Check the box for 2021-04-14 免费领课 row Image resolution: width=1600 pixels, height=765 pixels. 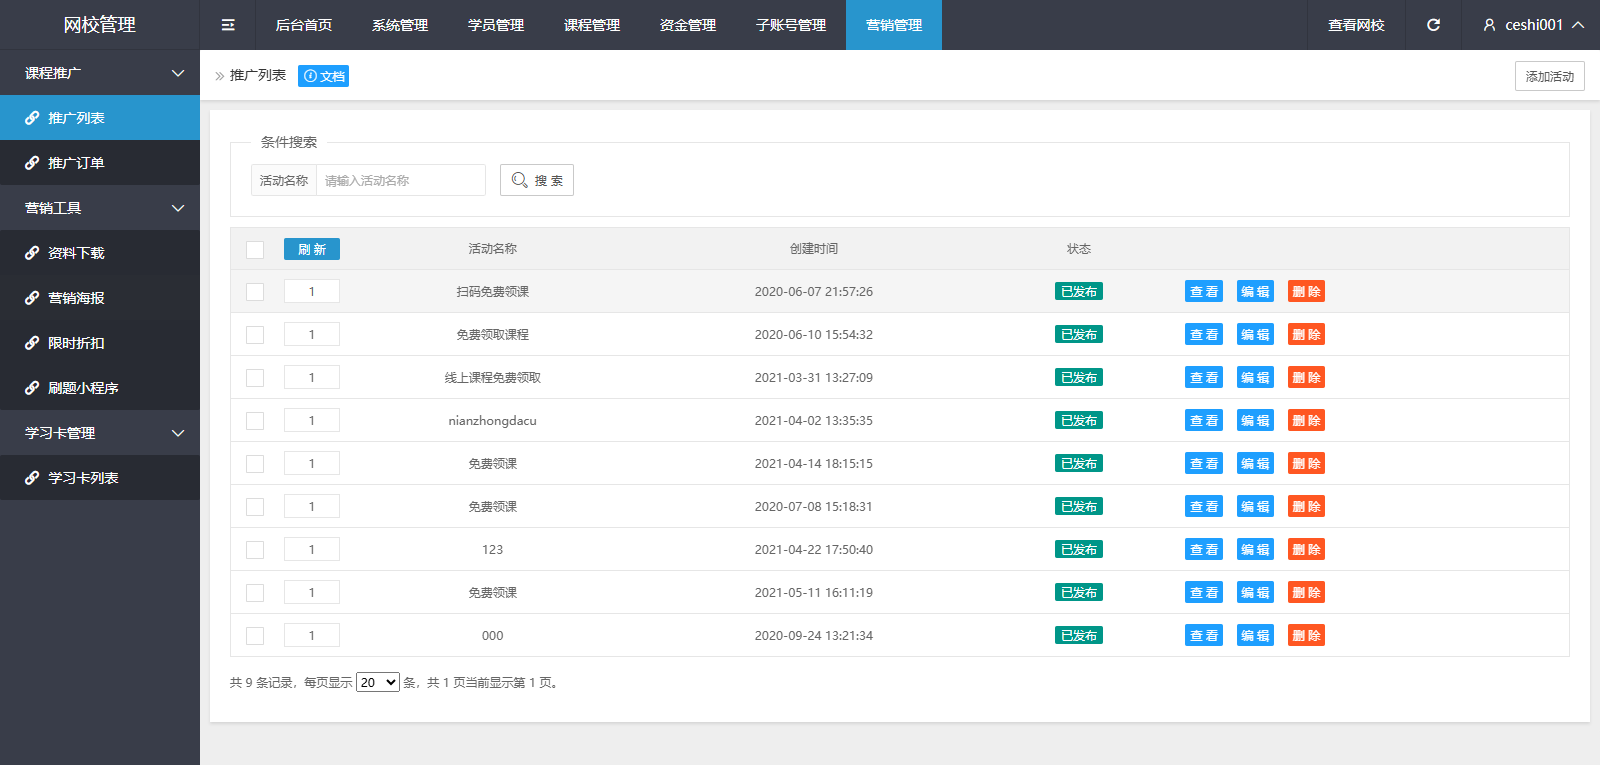pyautogui.click(x=255, y=464)
